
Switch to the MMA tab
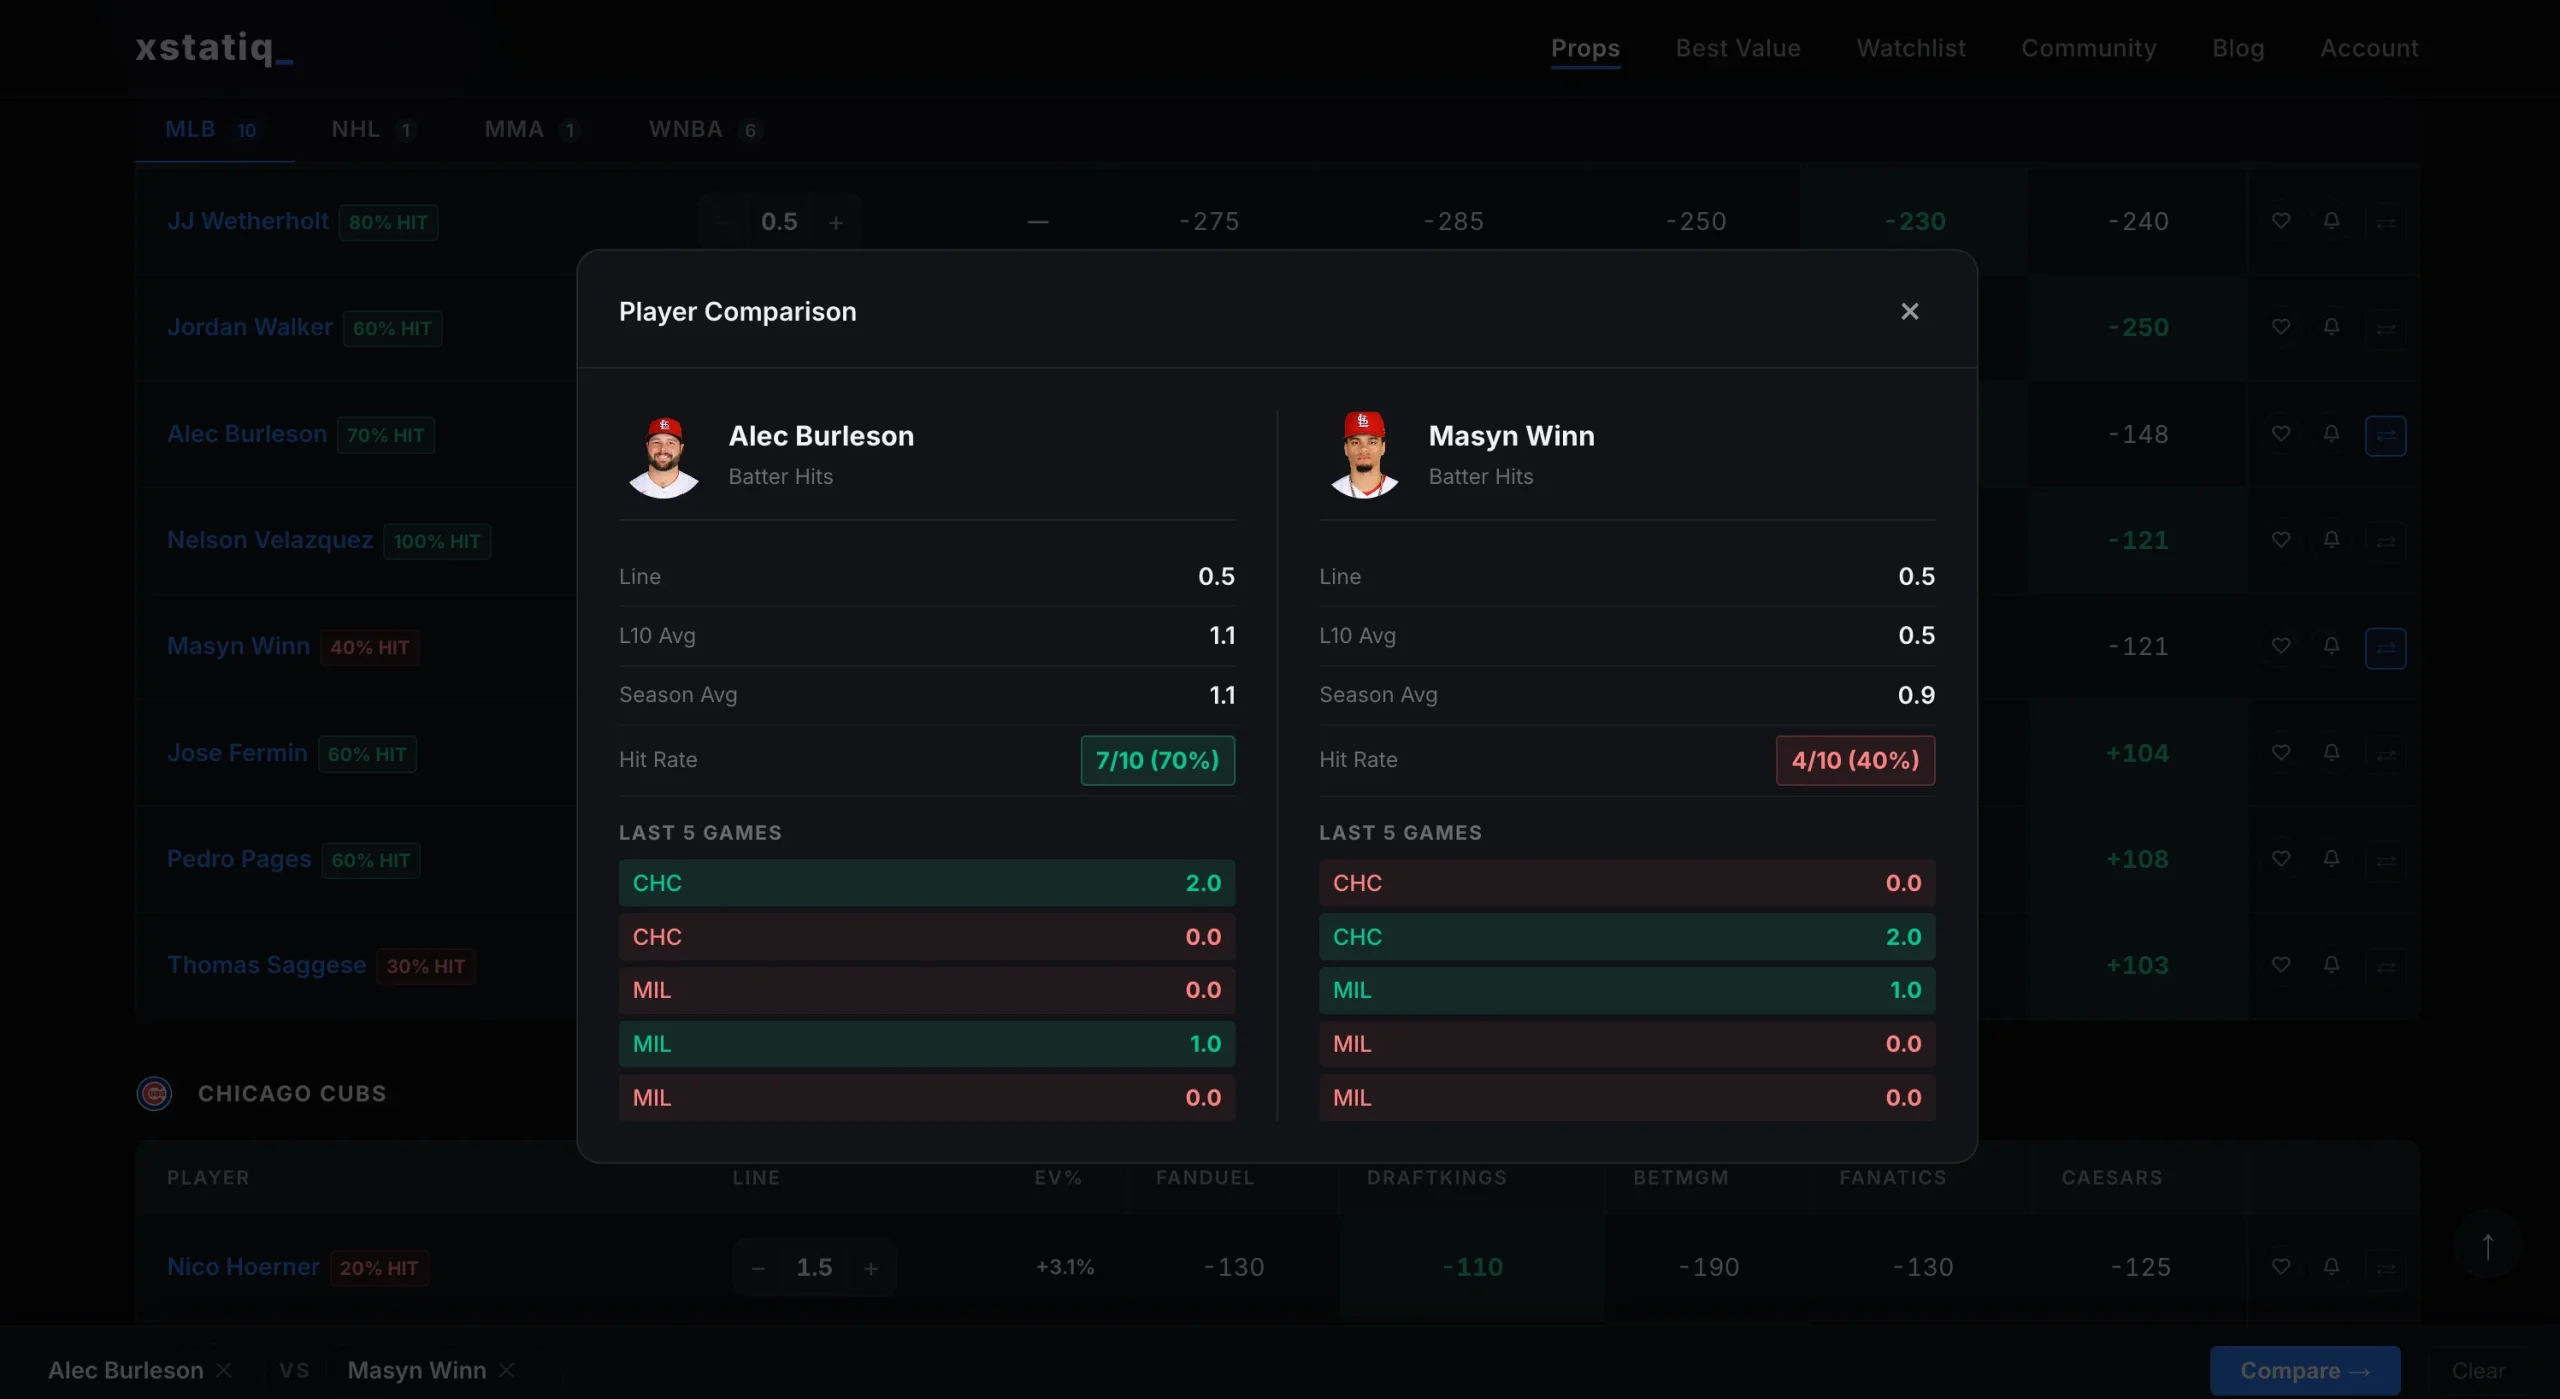click(530, 130)
